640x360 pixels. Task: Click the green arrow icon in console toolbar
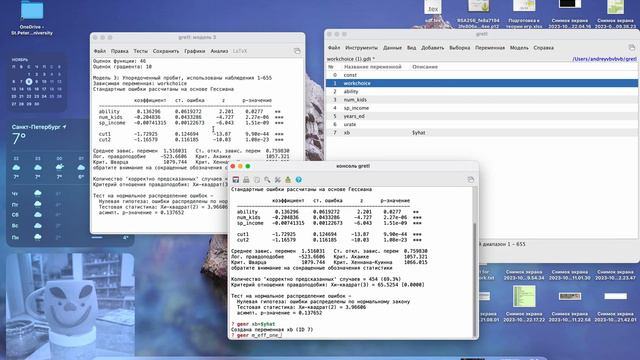coord(288,180)
